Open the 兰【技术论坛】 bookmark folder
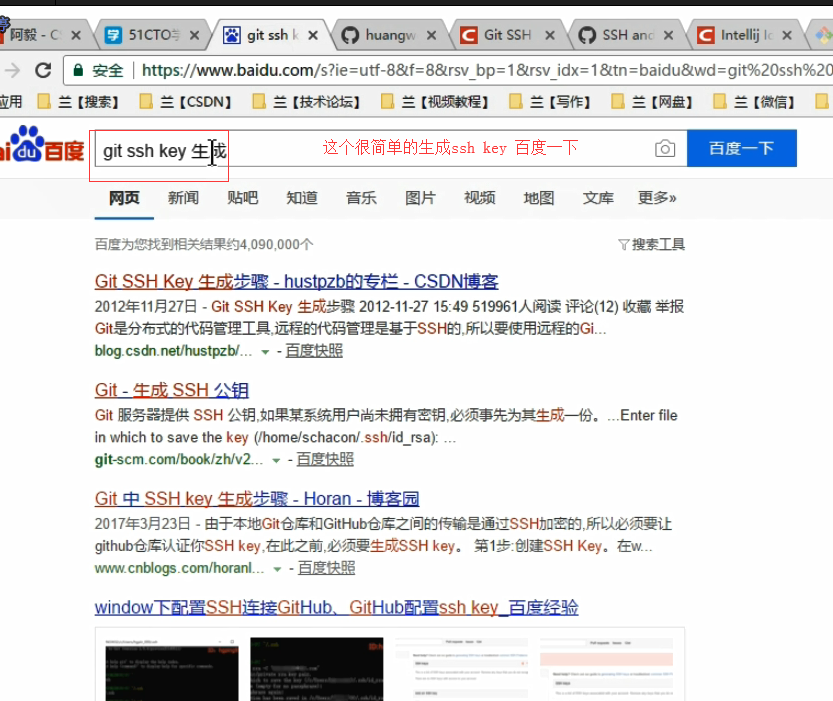Viewport: 833px width, 701px height. pos(307,101)
